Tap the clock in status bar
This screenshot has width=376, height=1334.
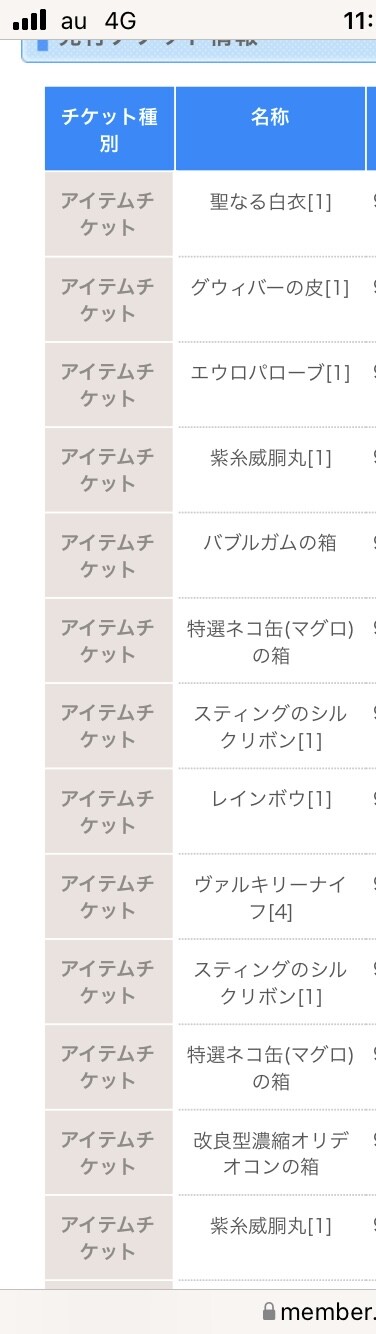(x=359, y=20)
